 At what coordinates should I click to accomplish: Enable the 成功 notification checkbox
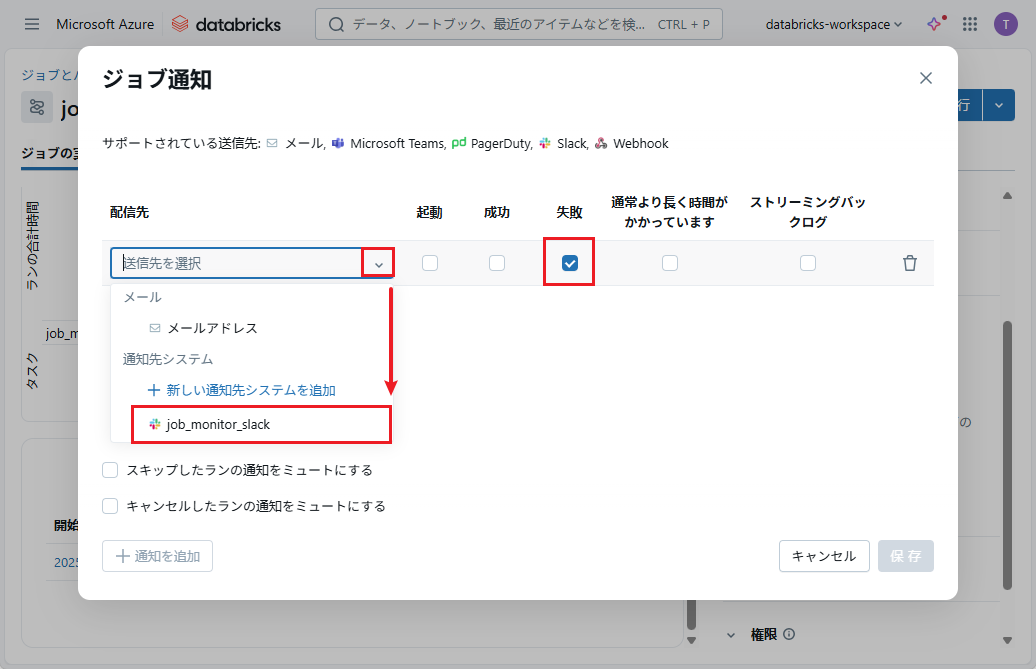tap(497, 263)
